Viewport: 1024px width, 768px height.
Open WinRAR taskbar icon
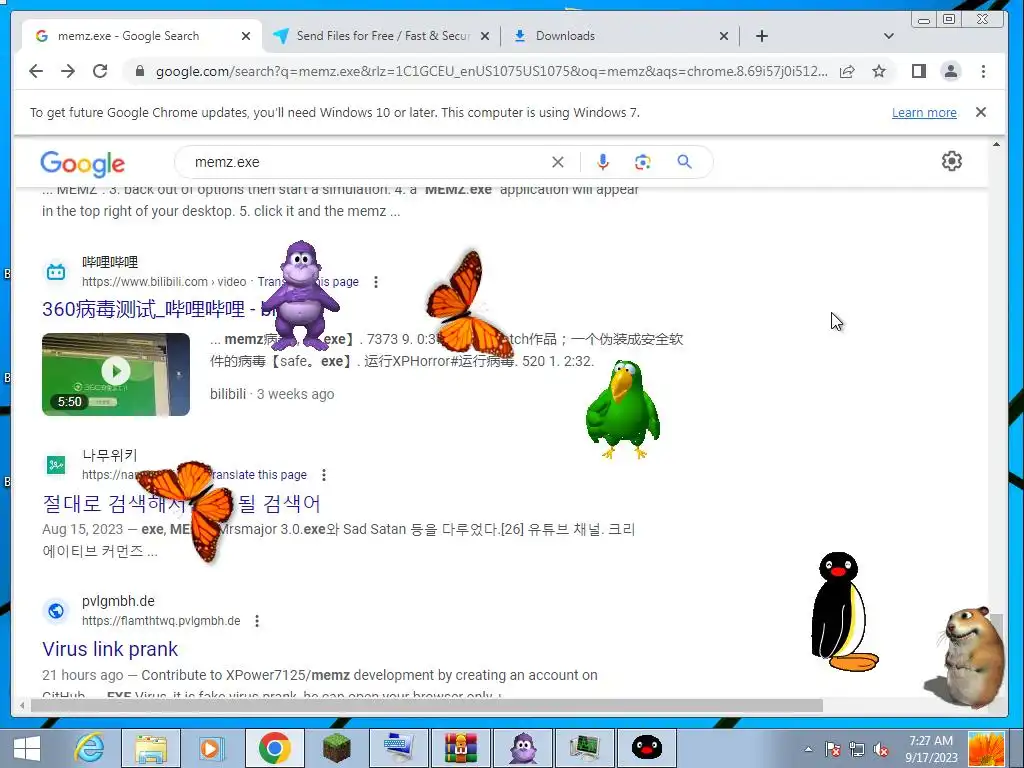pos(461,748)
